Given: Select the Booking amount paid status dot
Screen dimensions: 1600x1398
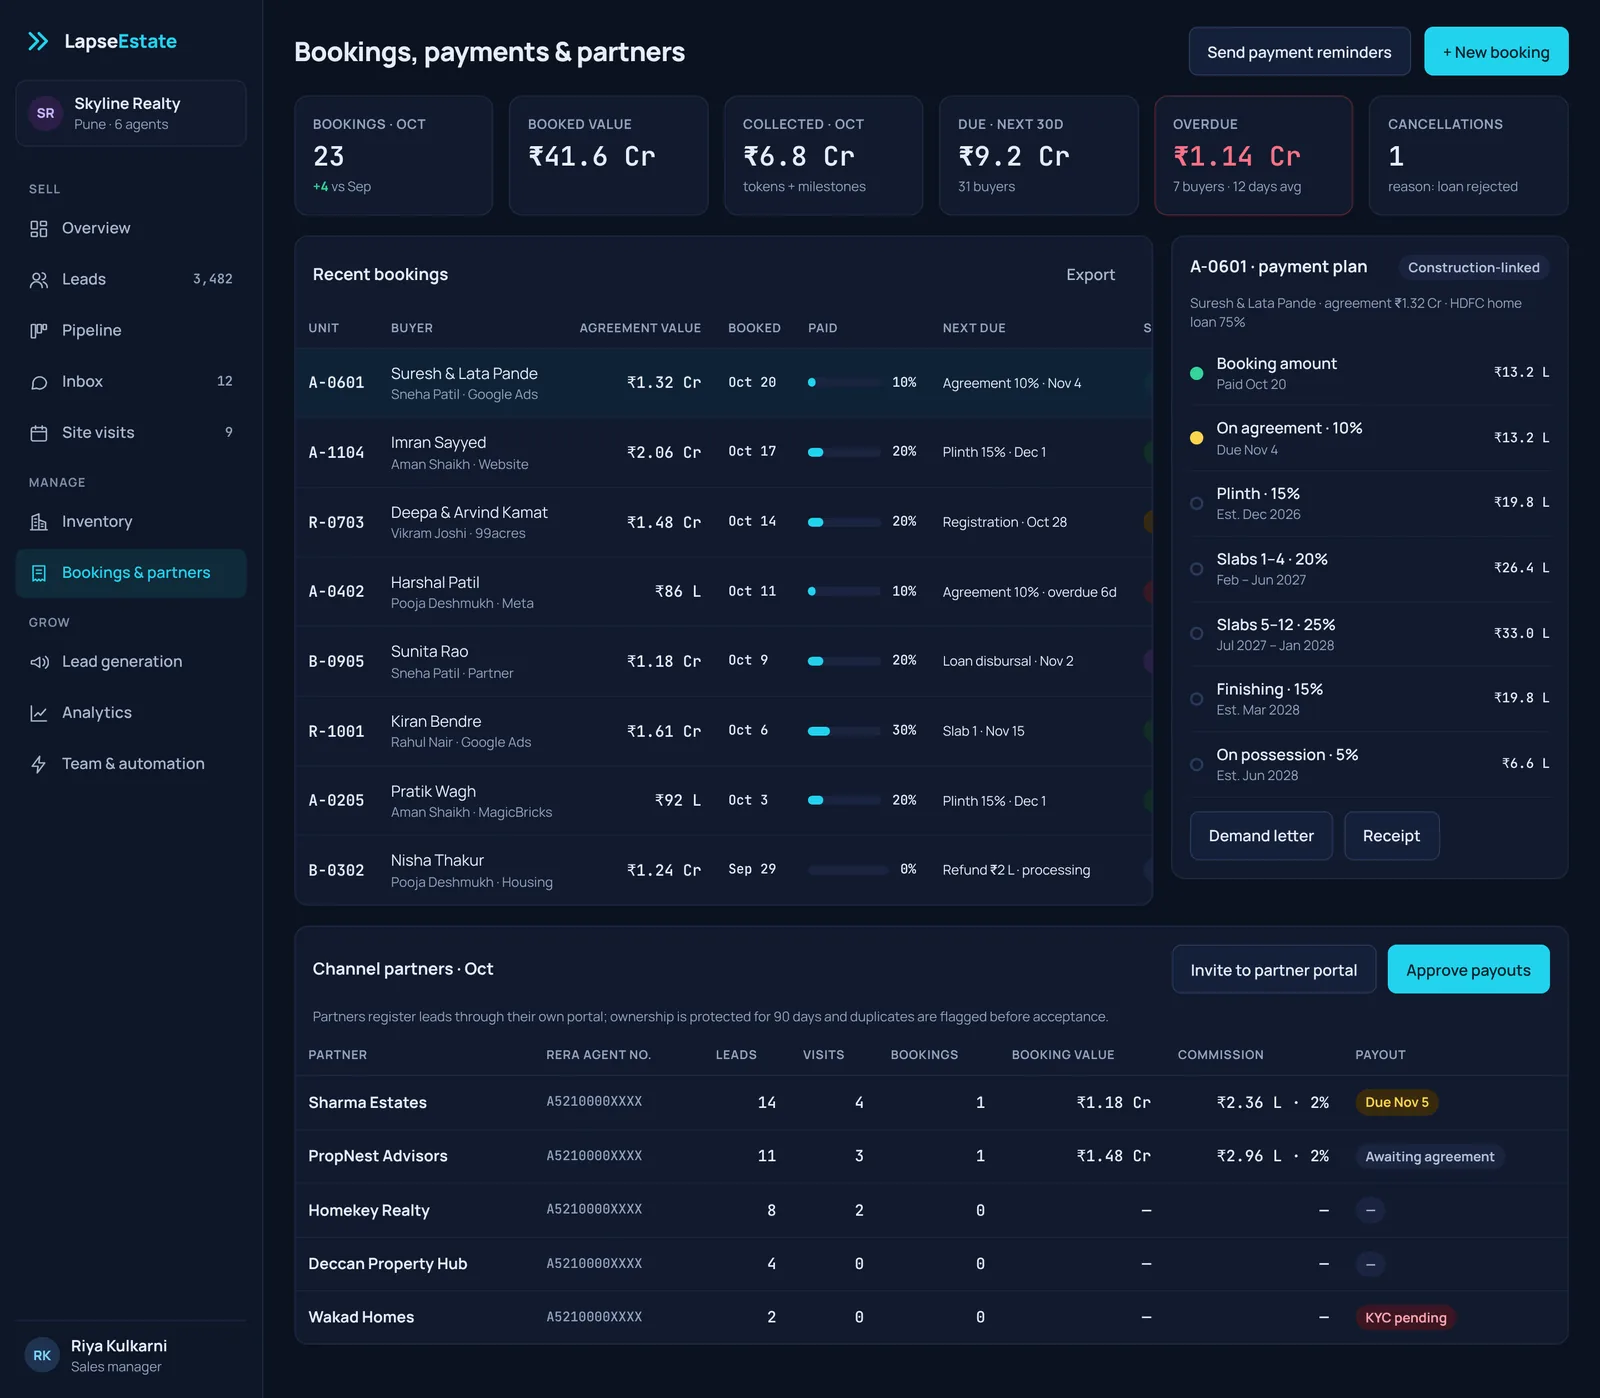Looking at the screenshot, I should coord(1196,373).
